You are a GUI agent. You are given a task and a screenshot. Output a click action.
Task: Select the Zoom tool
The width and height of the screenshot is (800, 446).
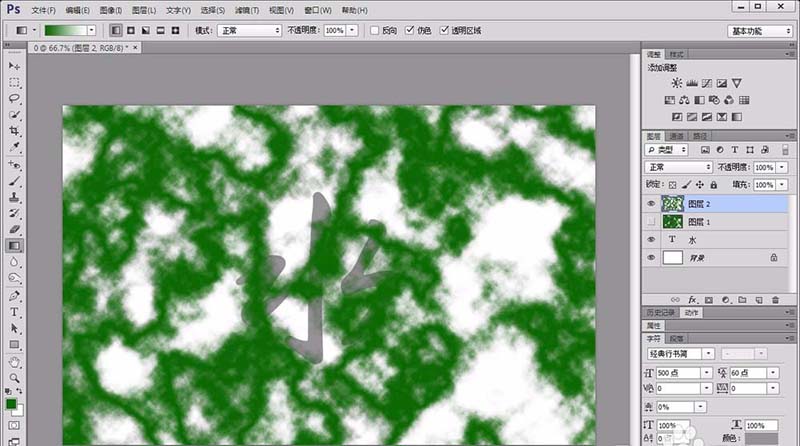click(14, 378)
